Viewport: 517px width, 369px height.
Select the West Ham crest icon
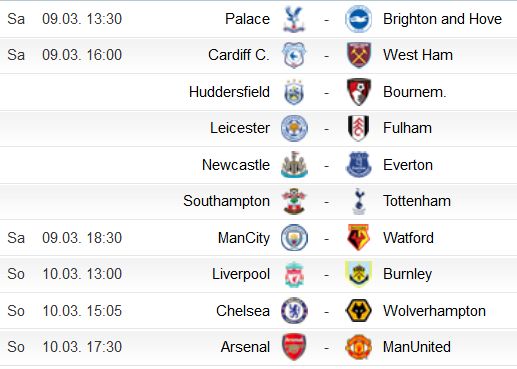point(358,55)
